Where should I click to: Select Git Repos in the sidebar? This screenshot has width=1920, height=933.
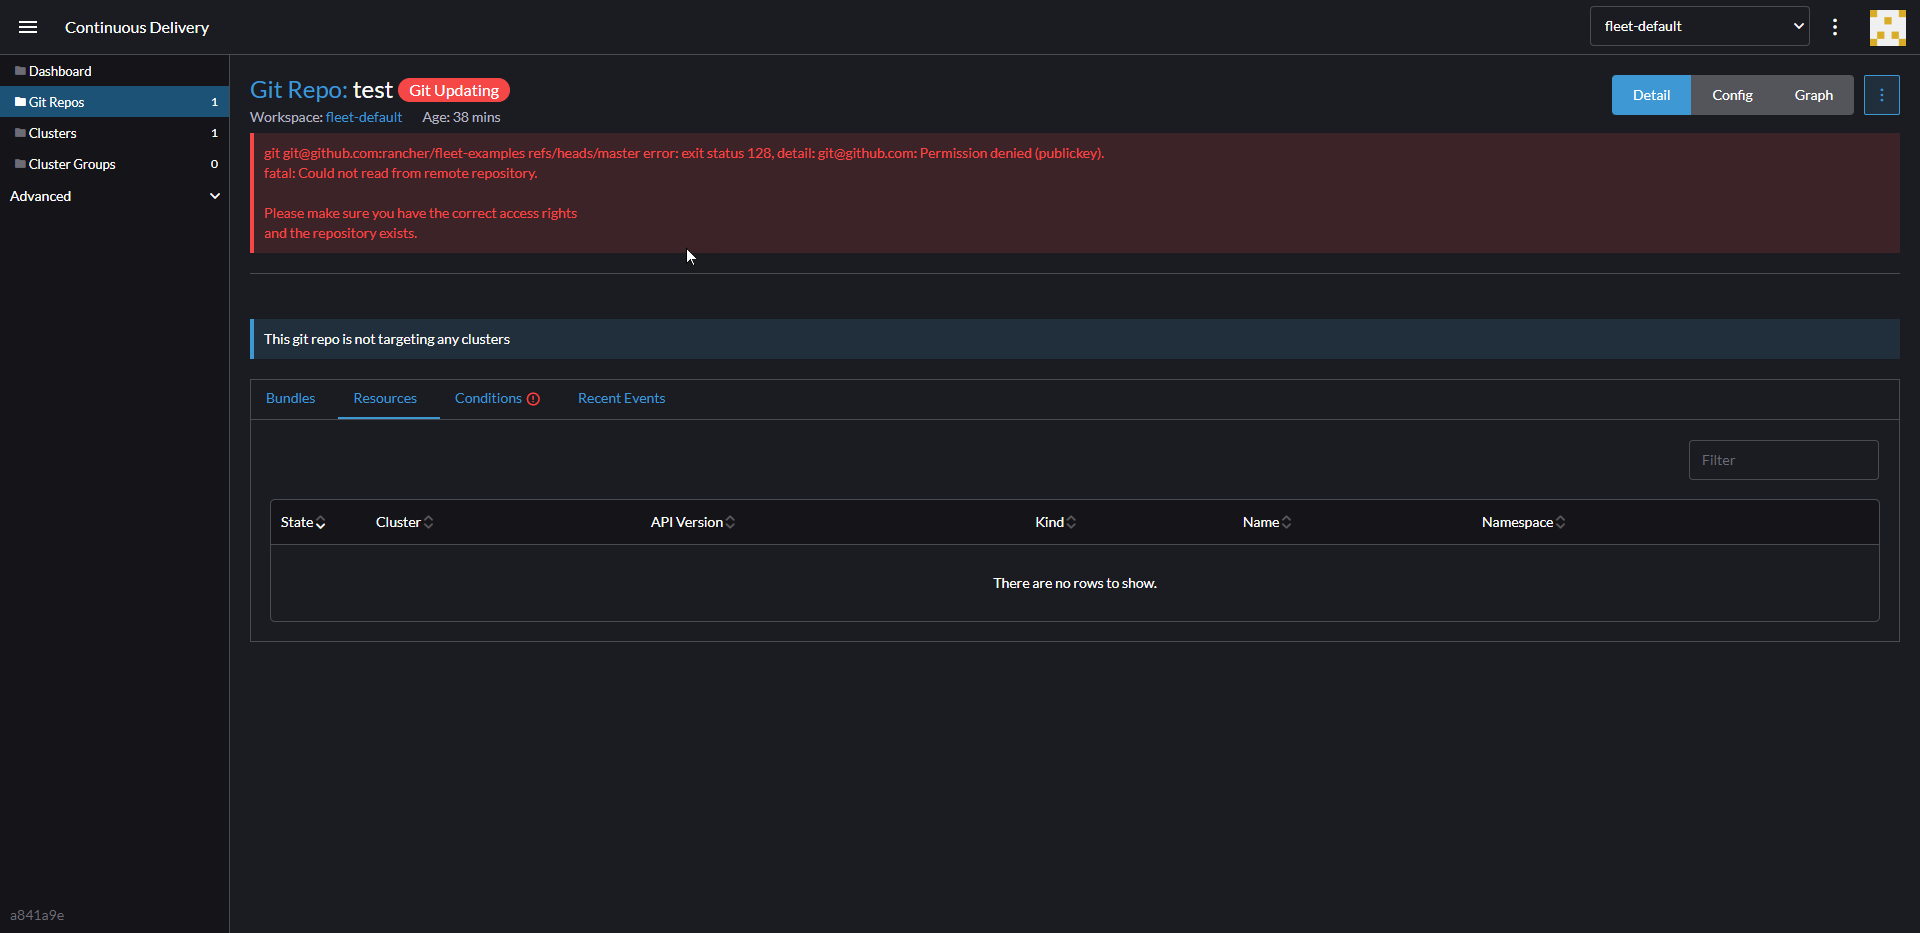coord(57,101)
